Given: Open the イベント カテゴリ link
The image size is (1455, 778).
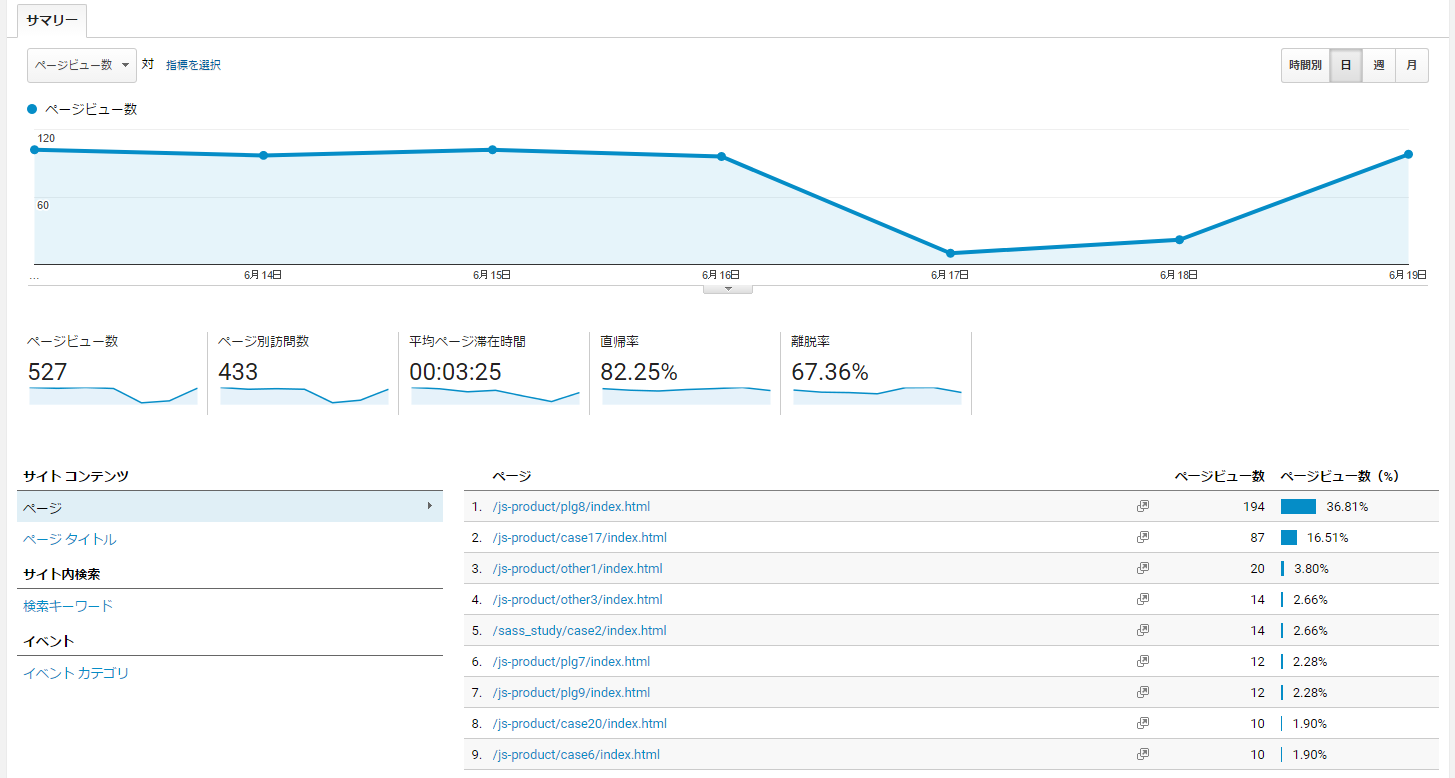Looking at the screenshot, I should [76, 673].
